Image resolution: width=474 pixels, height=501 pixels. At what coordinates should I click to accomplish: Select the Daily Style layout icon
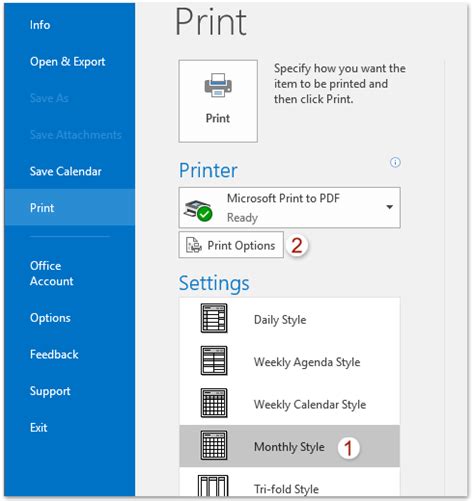pyautogui.click(x=214, y=318)
